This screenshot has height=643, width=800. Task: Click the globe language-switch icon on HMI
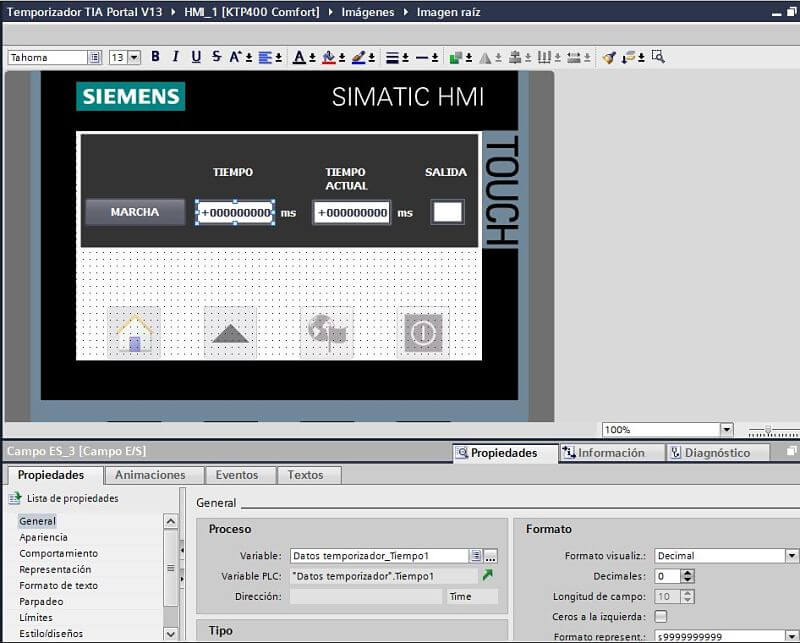(x=327, y=333)
